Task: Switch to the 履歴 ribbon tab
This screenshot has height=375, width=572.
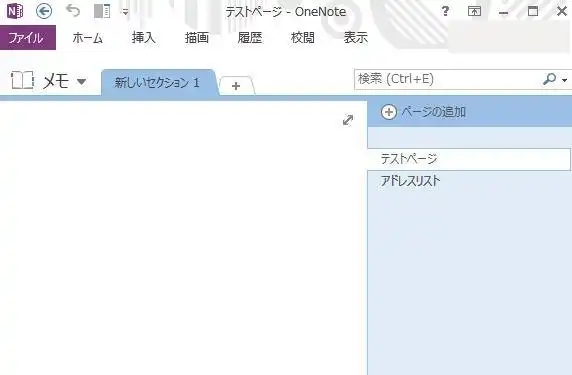Action: [x=250, y=38]
